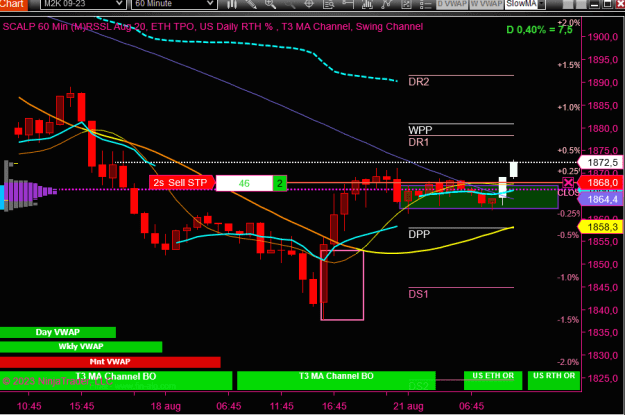The width and height of the screenshot is (625, 415).
Task: Open the list-style toolbar icon
Action: click(425, 4)
